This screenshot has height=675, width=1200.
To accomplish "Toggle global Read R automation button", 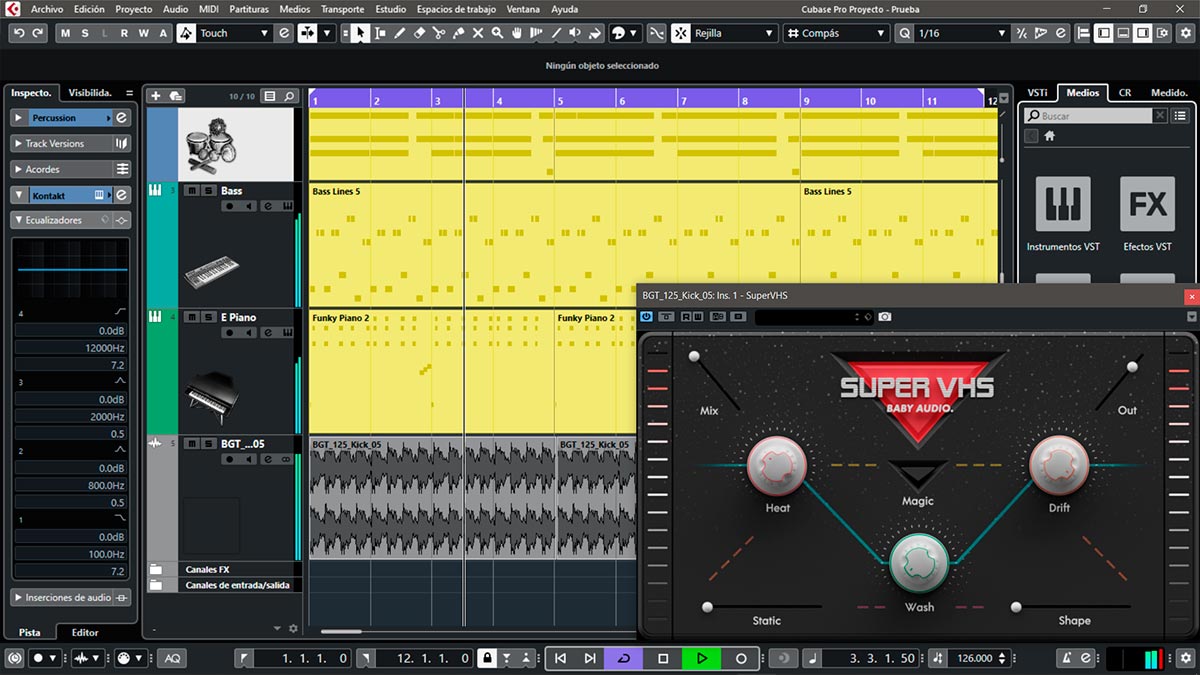I will point(124,33).
